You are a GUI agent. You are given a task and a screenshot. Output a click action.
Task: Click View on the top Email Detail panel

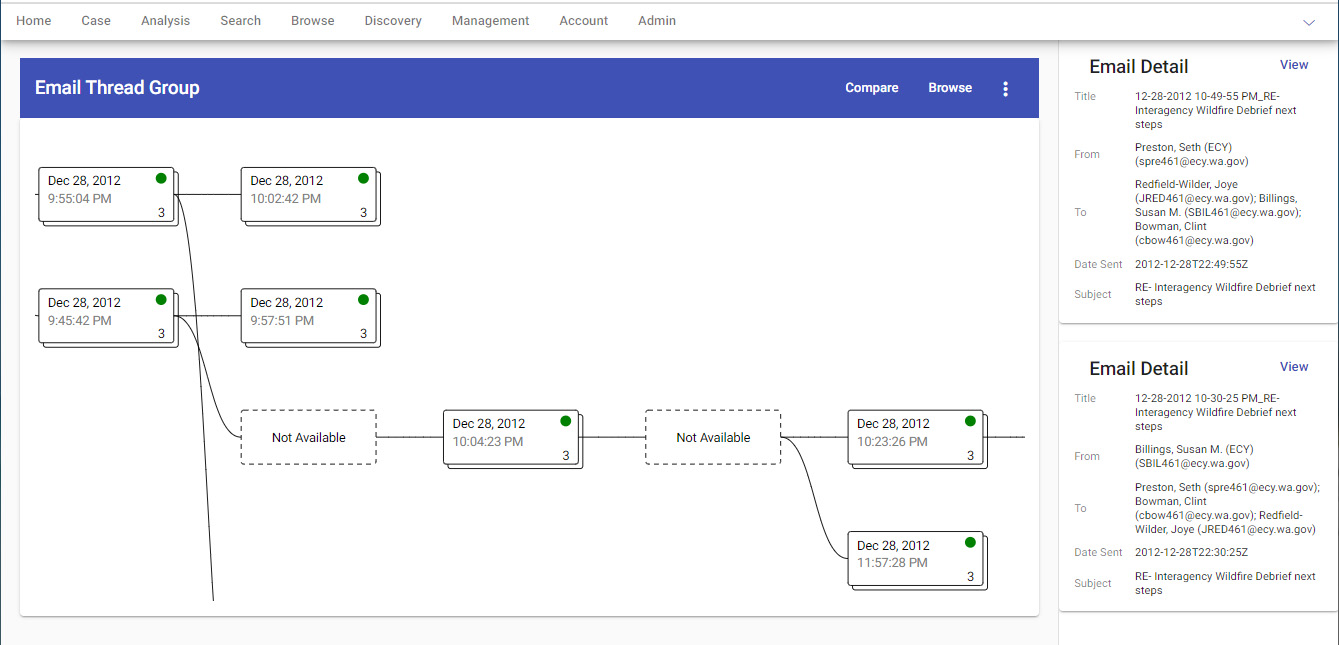[x=1294, y=64]
